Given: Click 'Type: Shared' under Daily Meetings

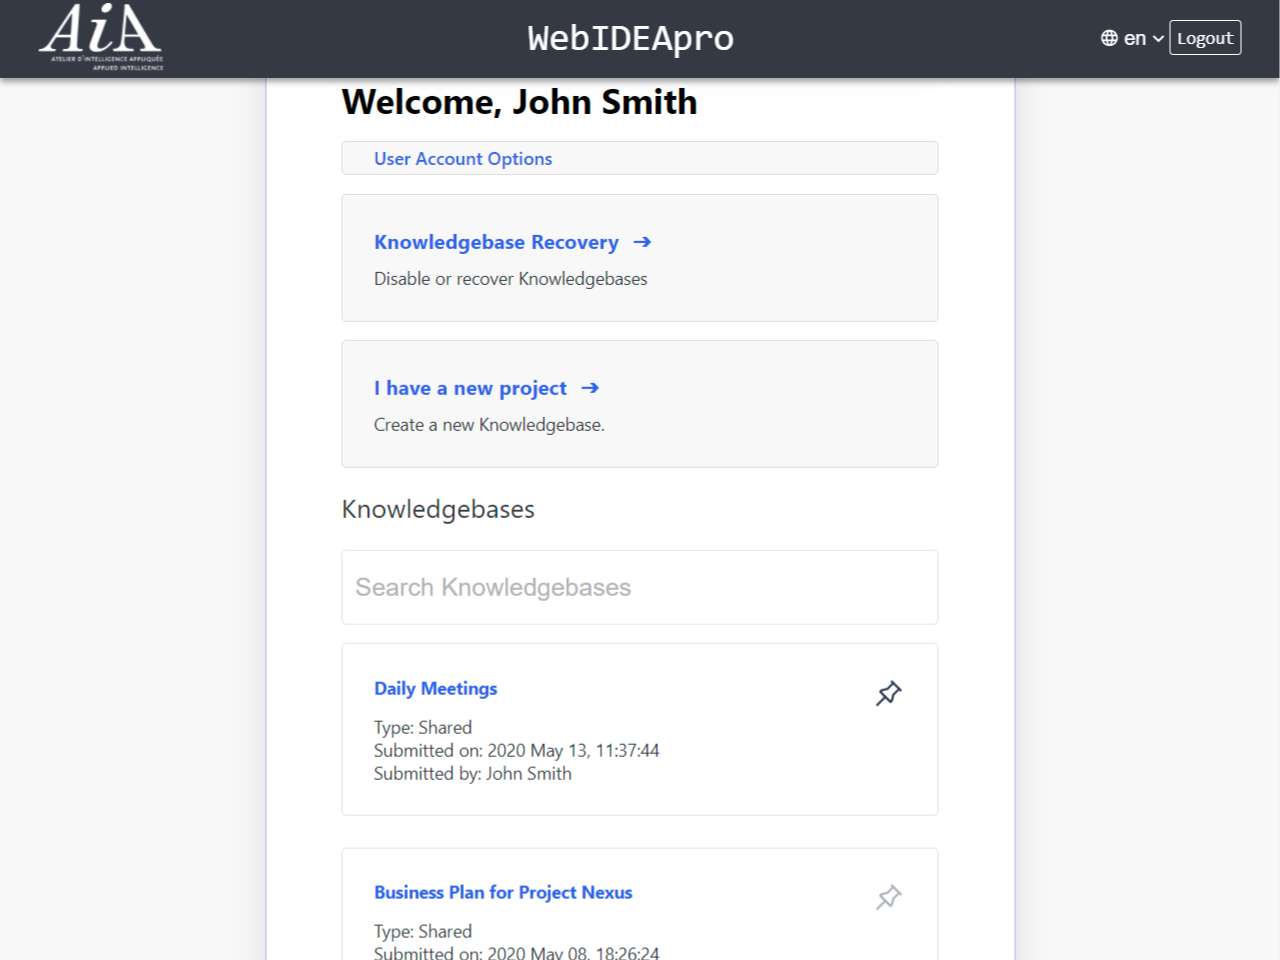Looking at the screenshot, I should point(423,727).
